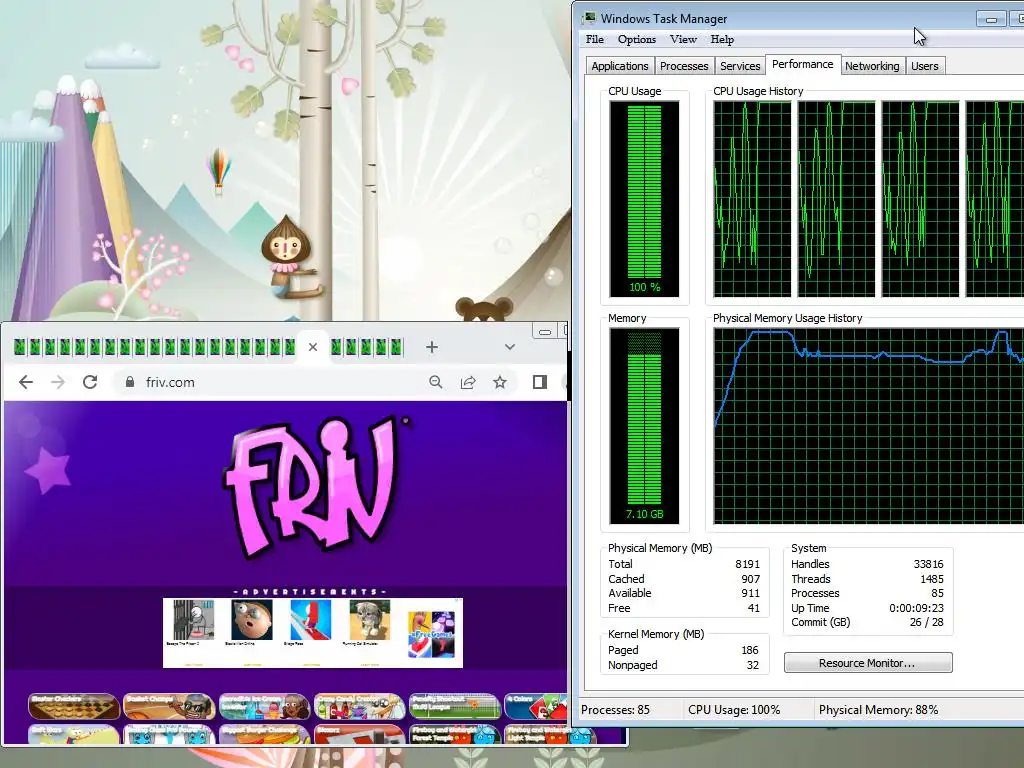Click 'Physical Memory: 88%' in the status bar
This screenshot has height=768, width=1024.
(878, 710)
